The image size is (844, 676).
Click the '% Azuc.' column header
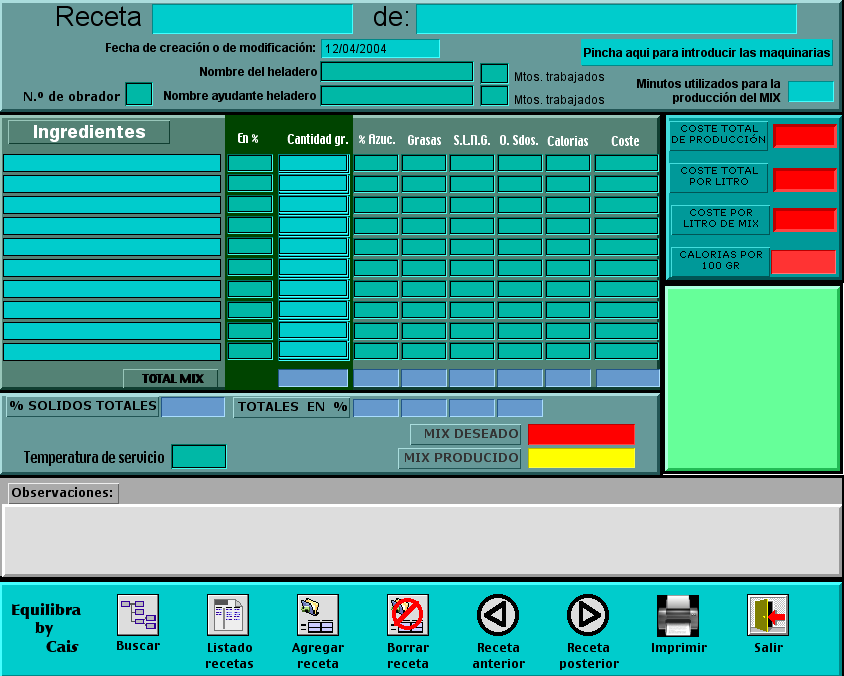click(x=377, y=140)
